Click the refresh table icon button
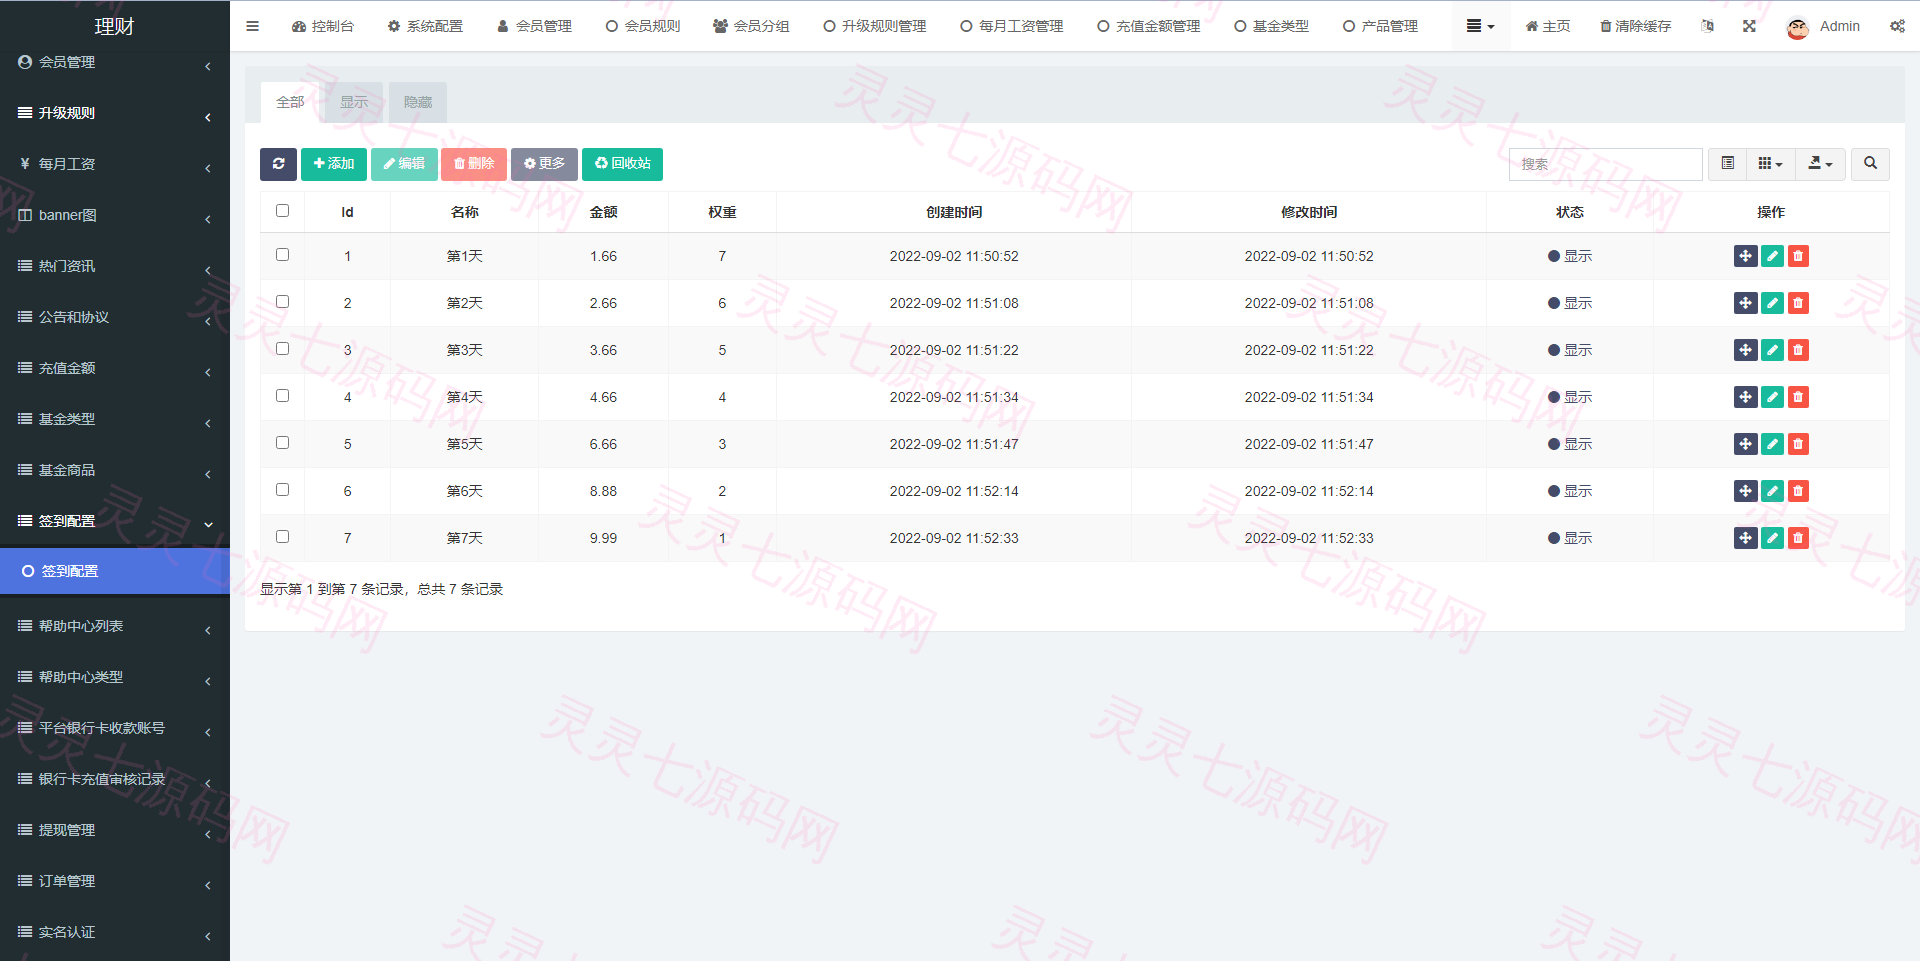 pyautogui.click(x=278, y=164)
